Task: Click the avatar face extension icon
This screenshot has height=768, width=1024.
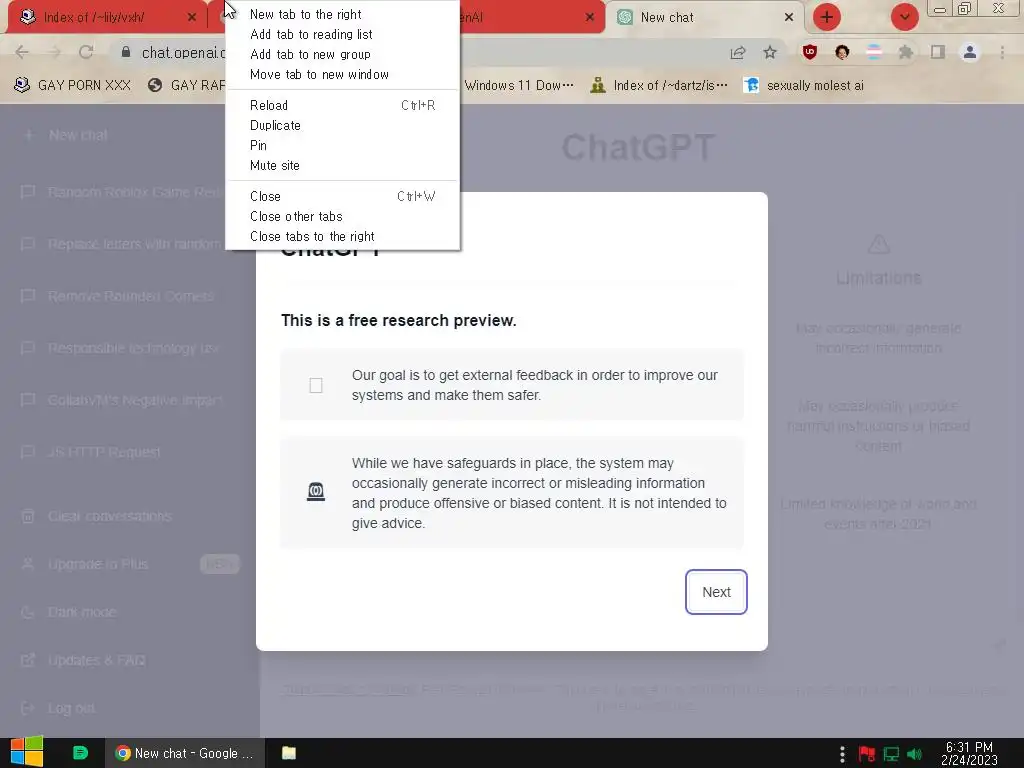Action: [x=842, y=52]
